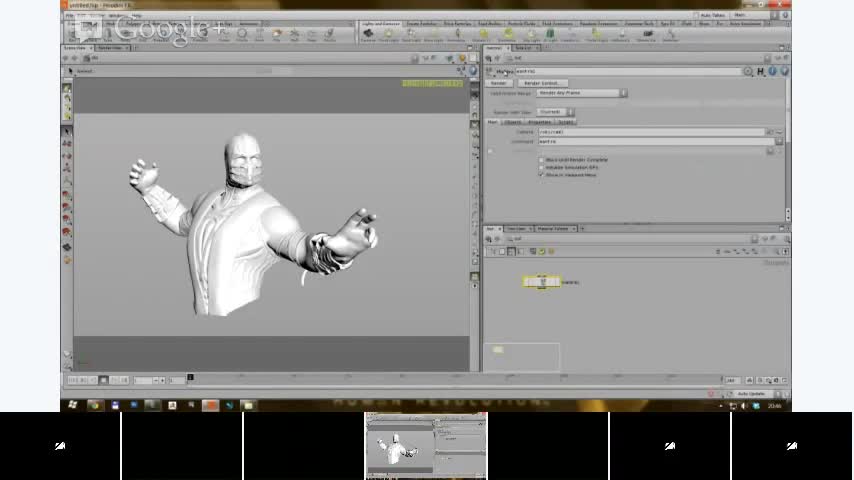Click the Area Light shelf tool
The image size is (854, 480).
[434, 35]
